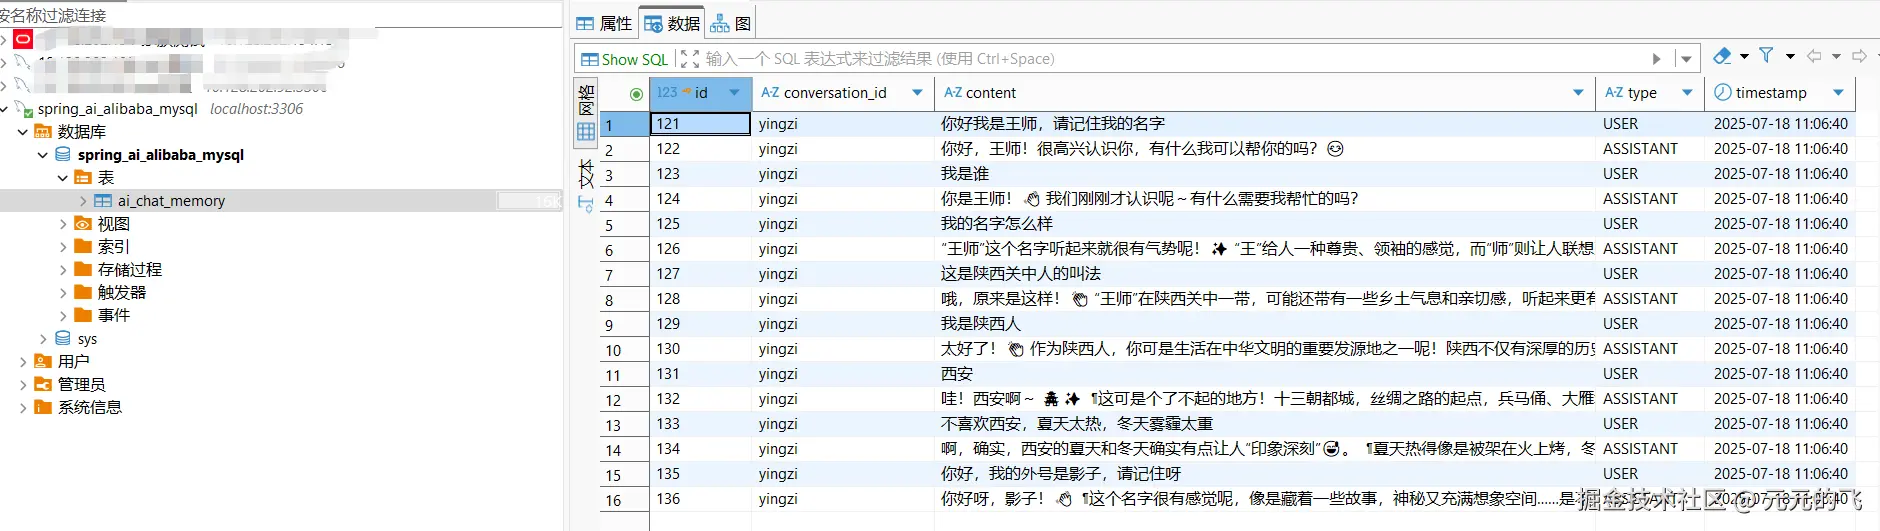The image size is (1880, 531).
Task: Switch to the 数据 data tab
Action: (x=672, y=23)
